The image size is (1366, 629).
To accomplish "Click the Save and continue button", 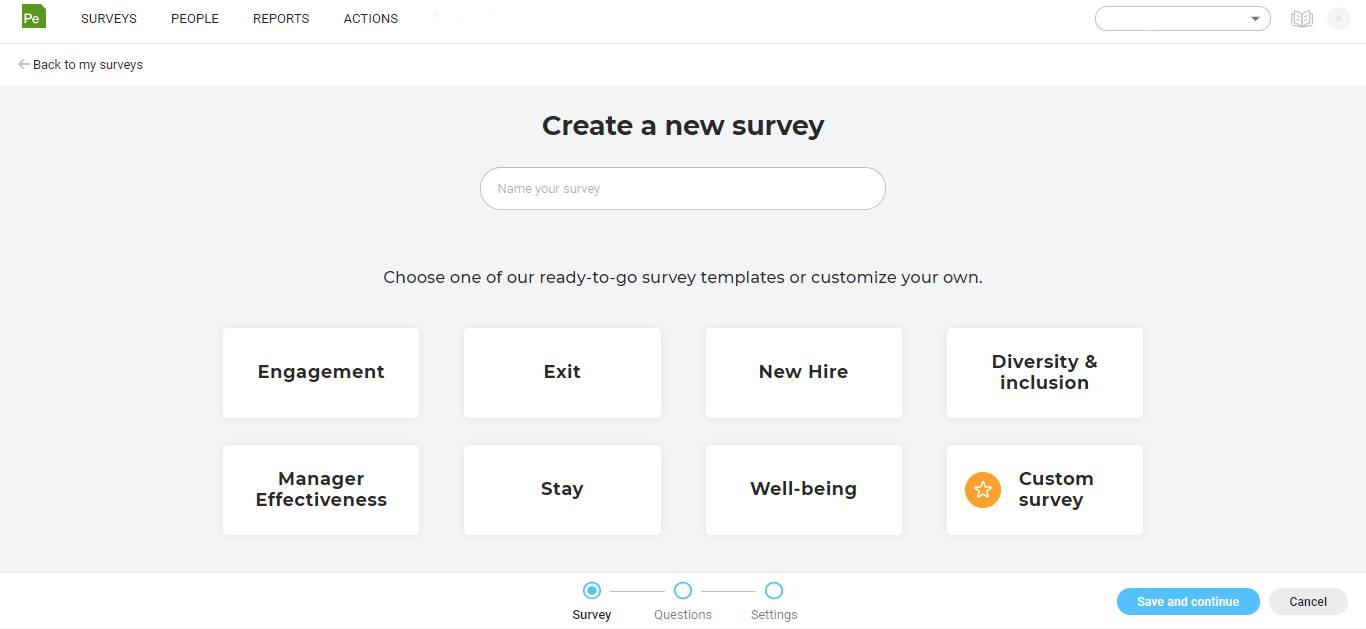I will 1188,601.
